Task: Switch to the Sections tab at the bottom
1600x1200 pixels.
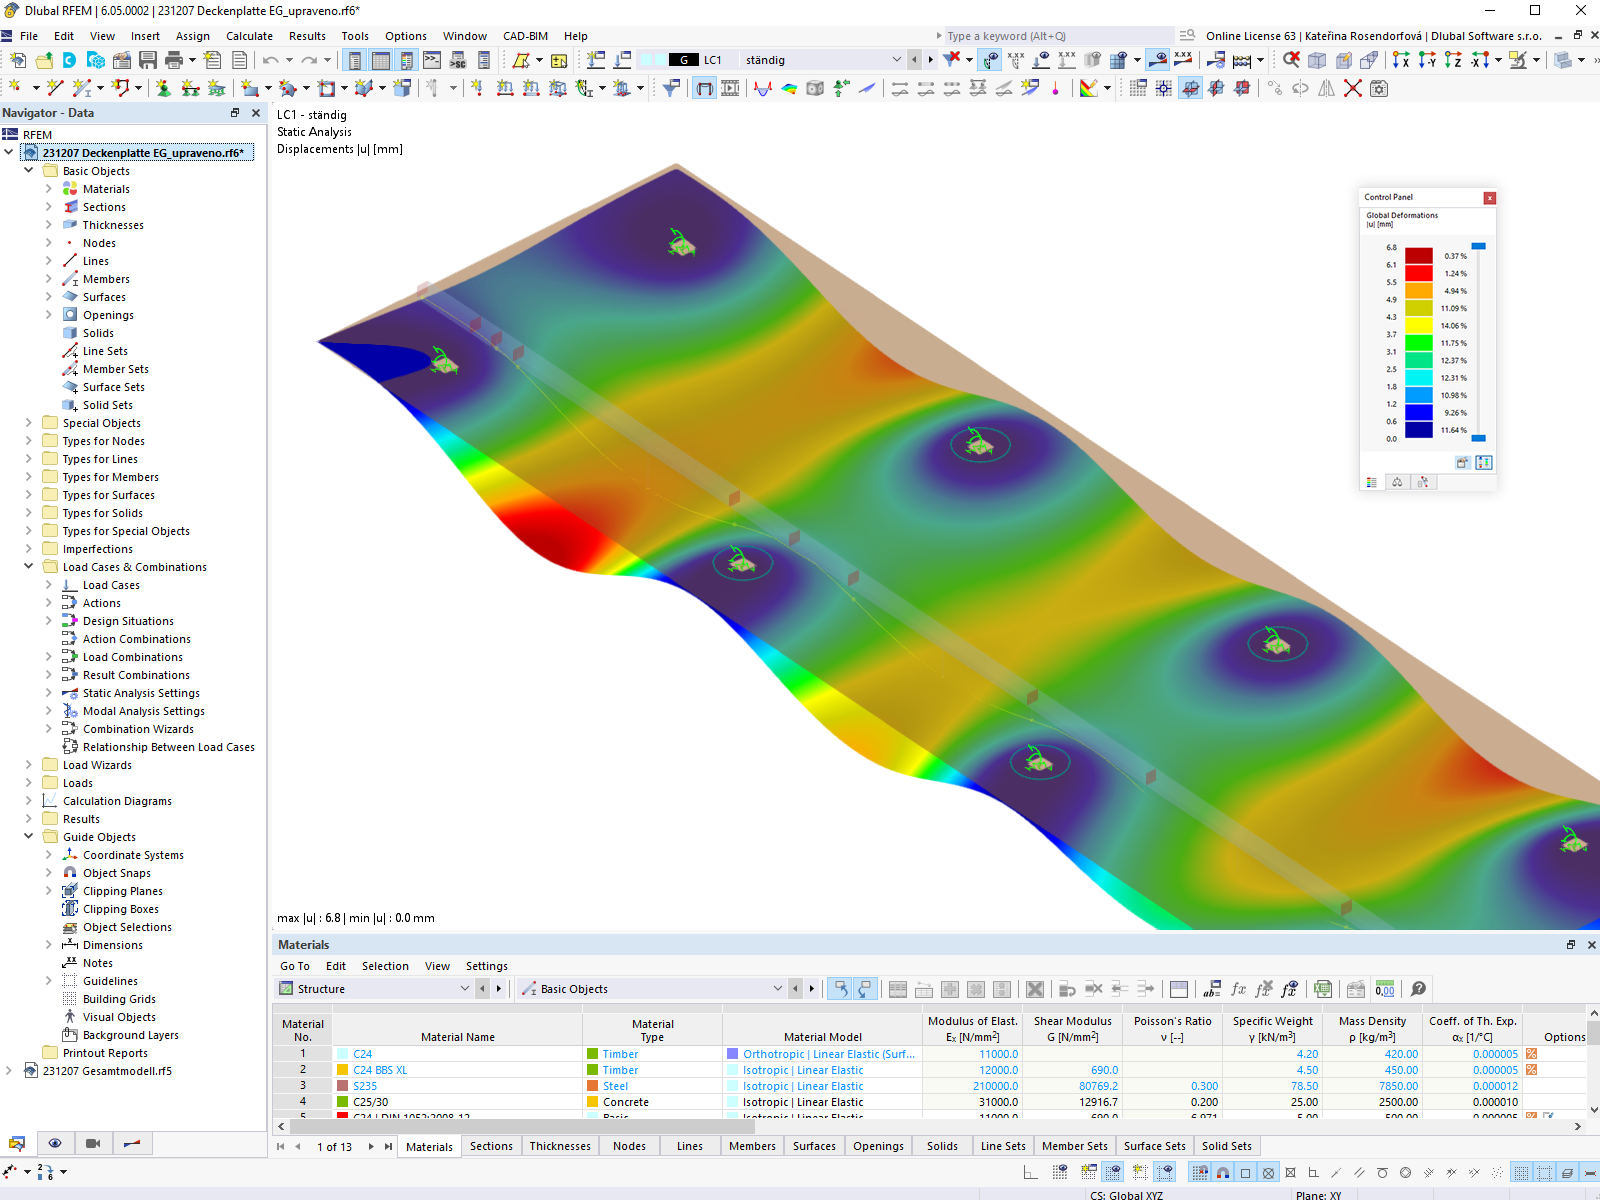Action: pos(491,1146)
